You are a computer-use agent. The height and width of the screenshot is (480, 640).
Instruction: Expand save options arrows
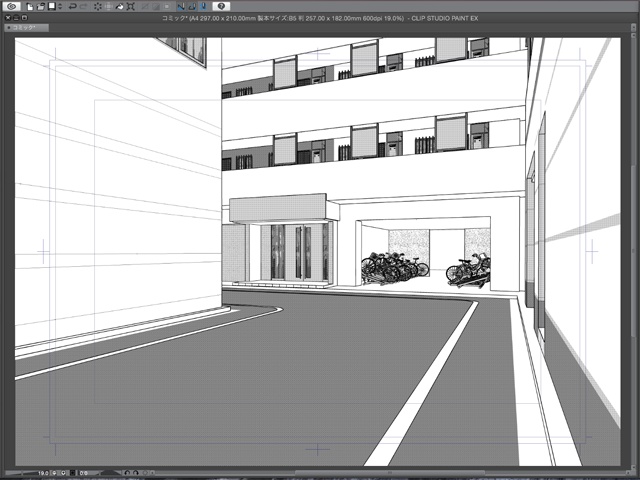[x=60, y=6]
